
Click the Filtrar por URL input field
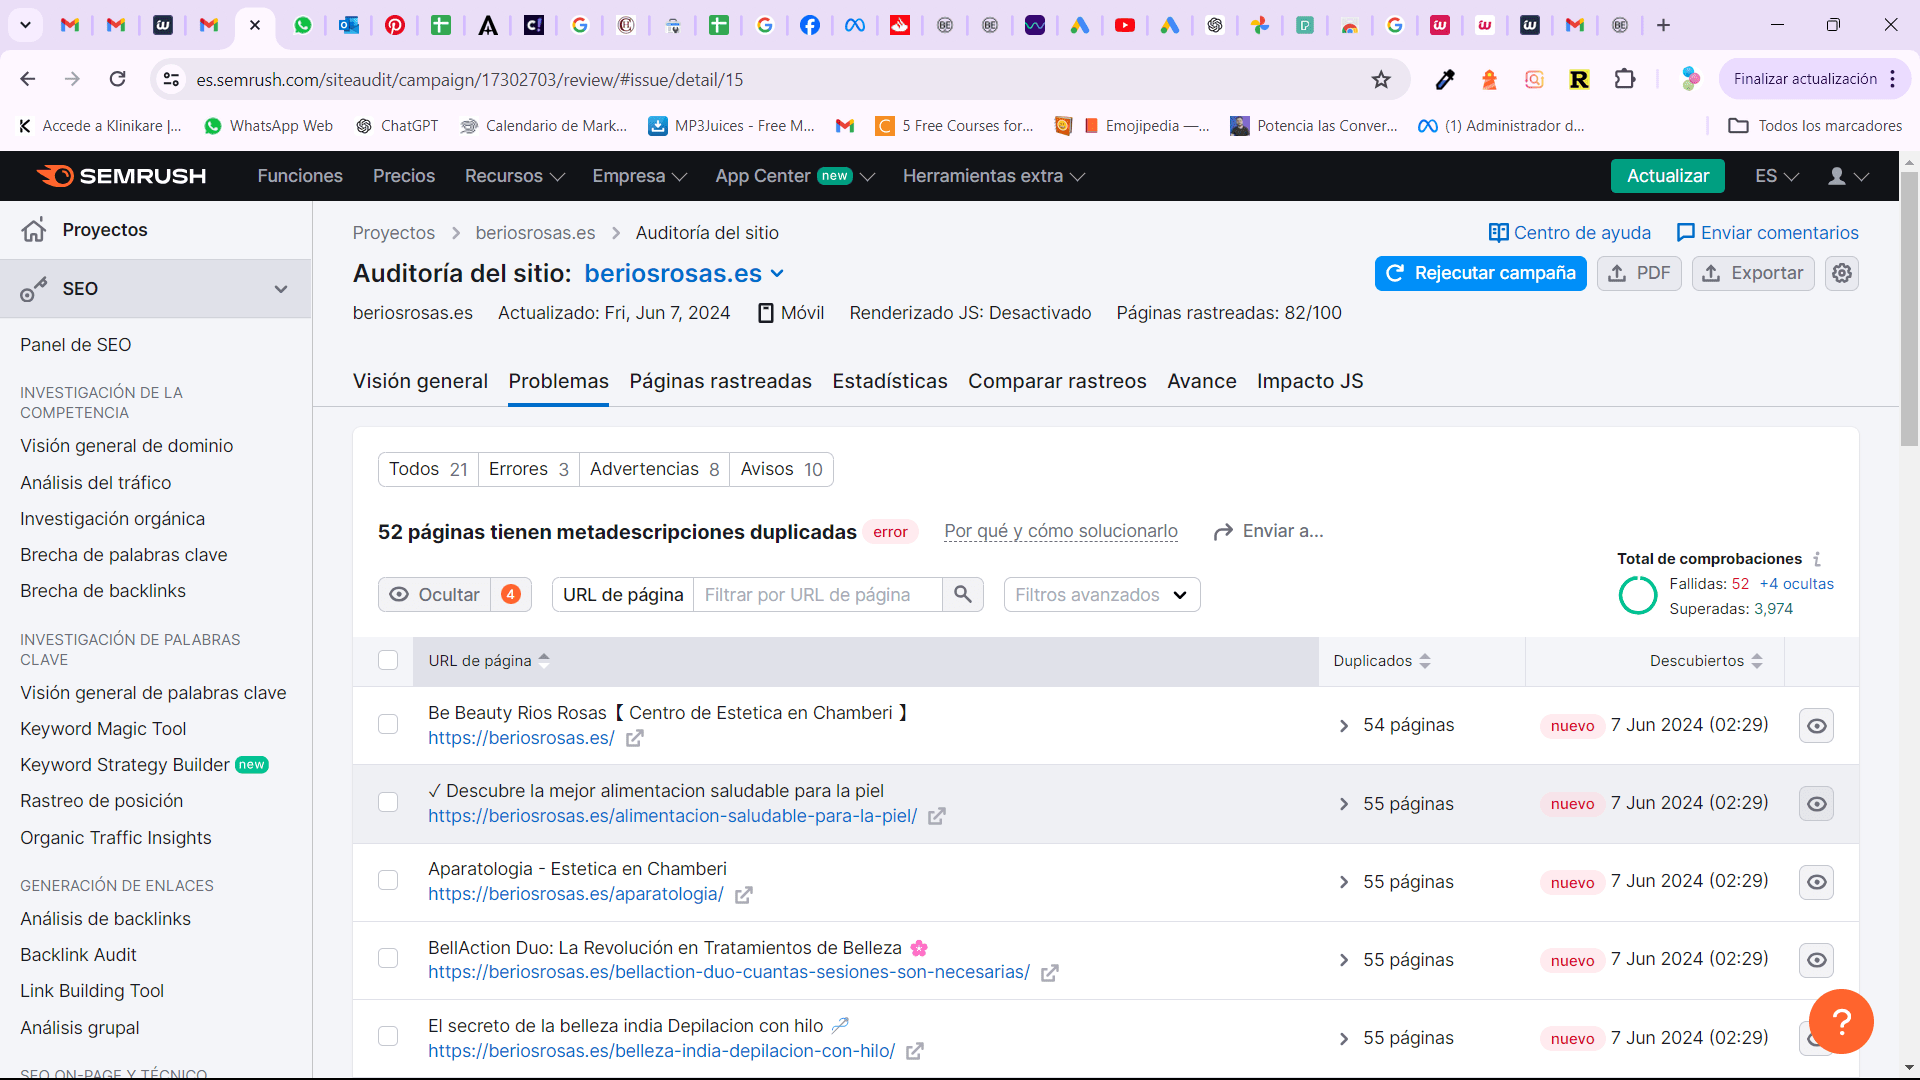818,595
